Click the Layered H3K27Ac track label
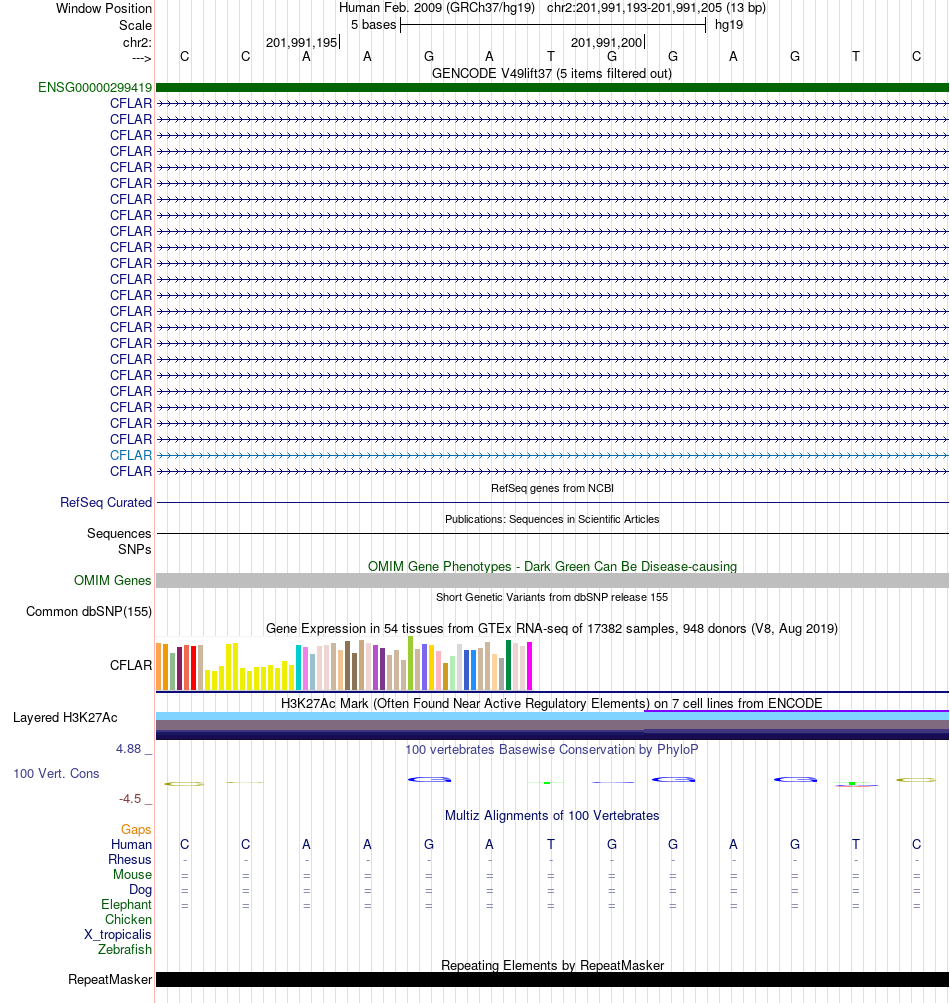 pyautogui.click(x=65, y=718)
